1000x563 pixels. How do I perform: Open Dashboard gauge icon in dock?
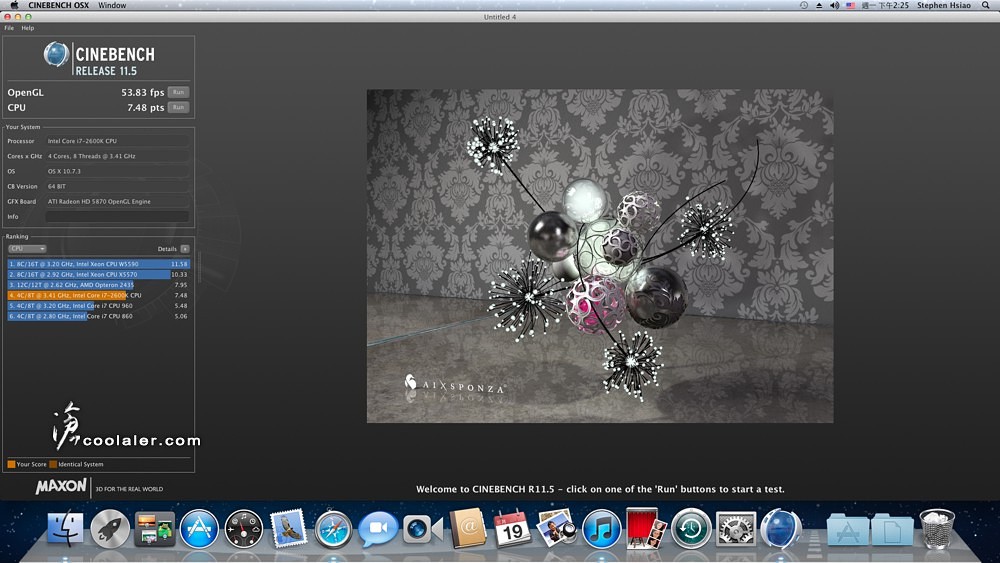[x=244, y=529]
